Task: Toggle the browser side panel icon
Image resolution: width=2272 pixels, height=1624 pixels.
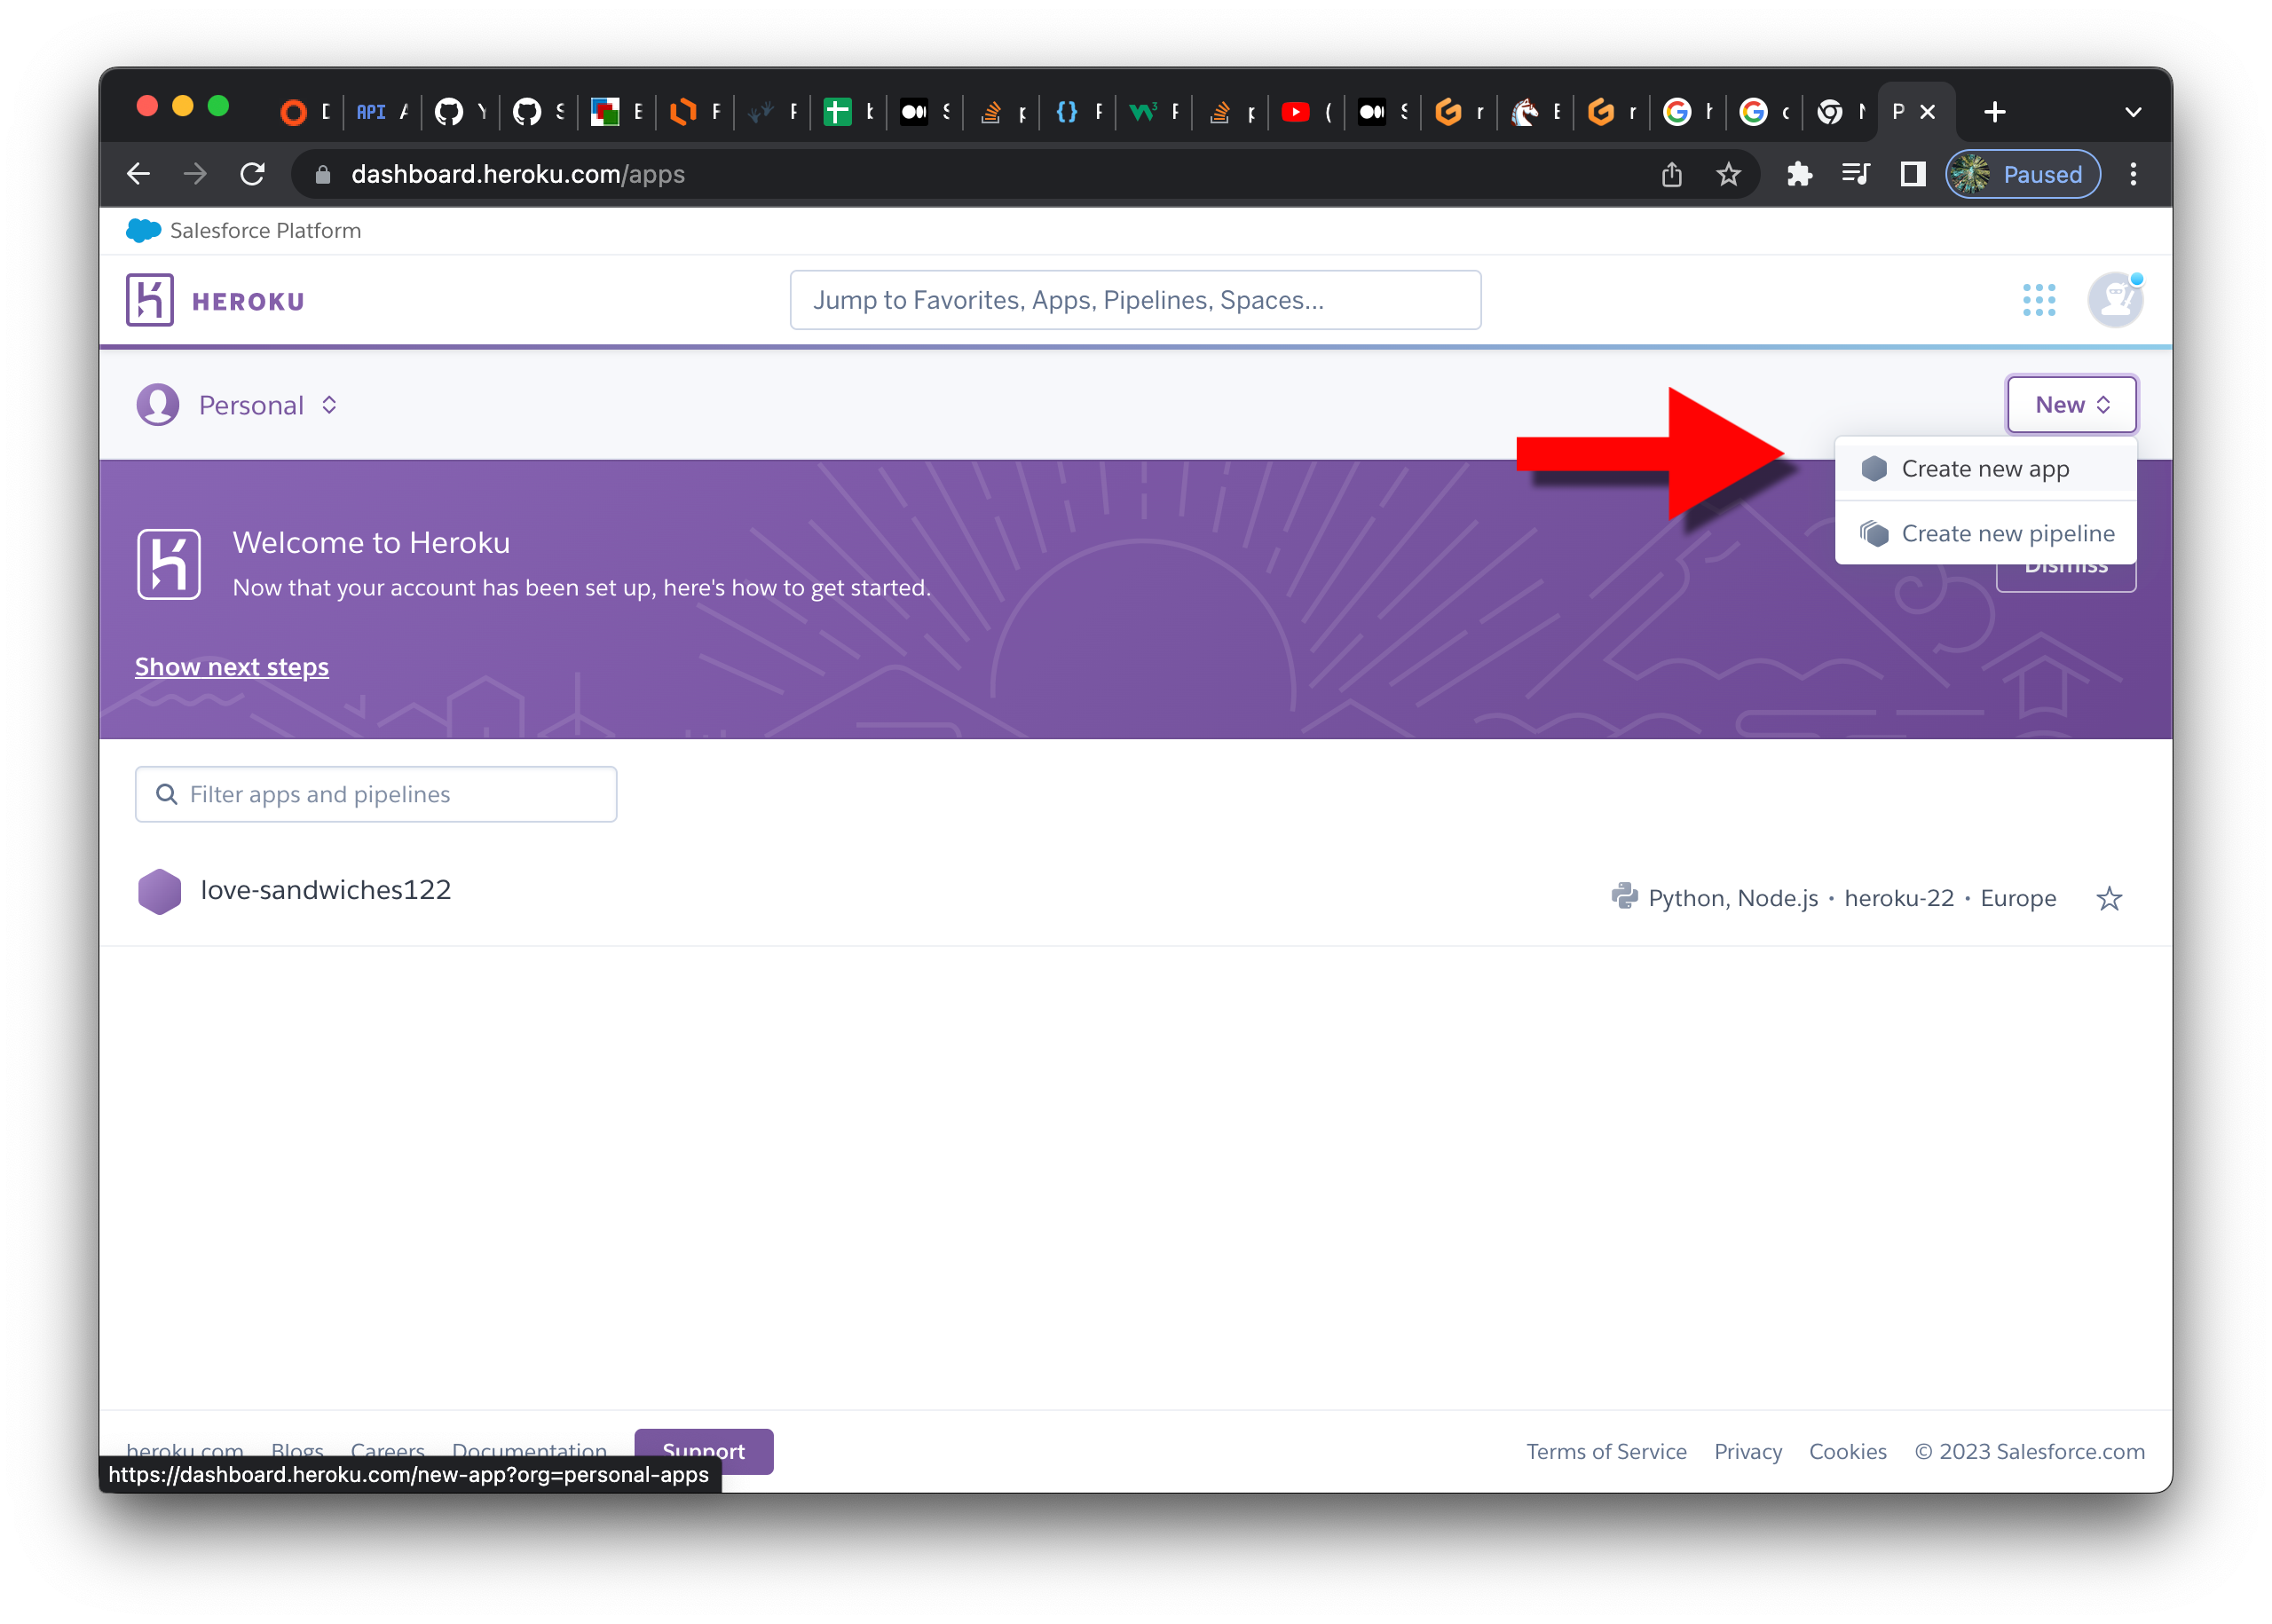Action: pos(1912,175)
